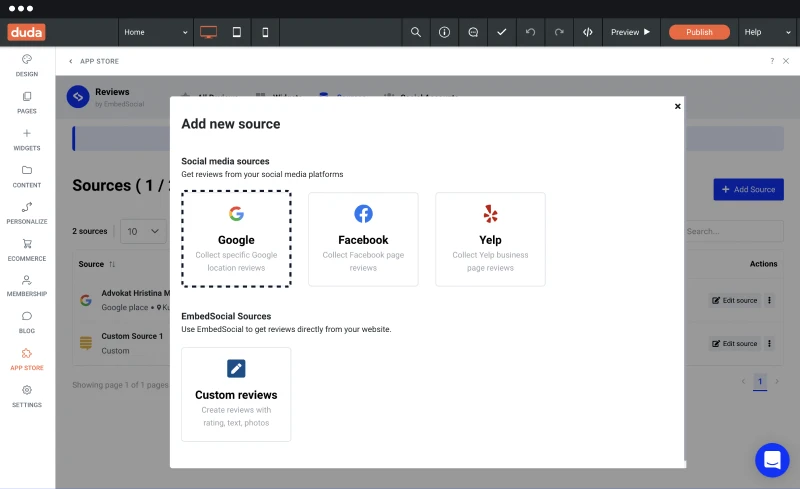Image resolution: width=800 pixels, height=489 pixels.
Task: Select the Yelp source card
Action: coord(490,239)
